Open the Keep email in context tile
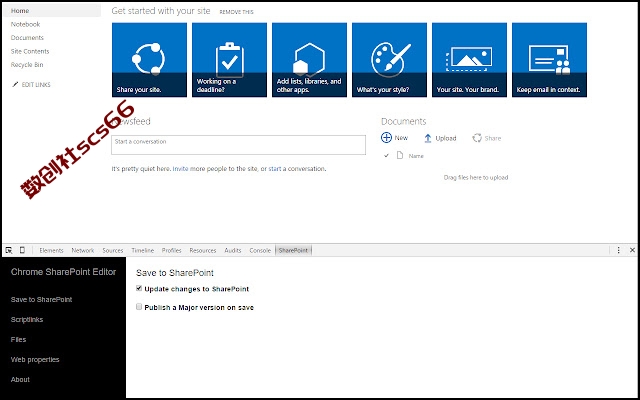The image size is (640, 400). tap(549, 60)
